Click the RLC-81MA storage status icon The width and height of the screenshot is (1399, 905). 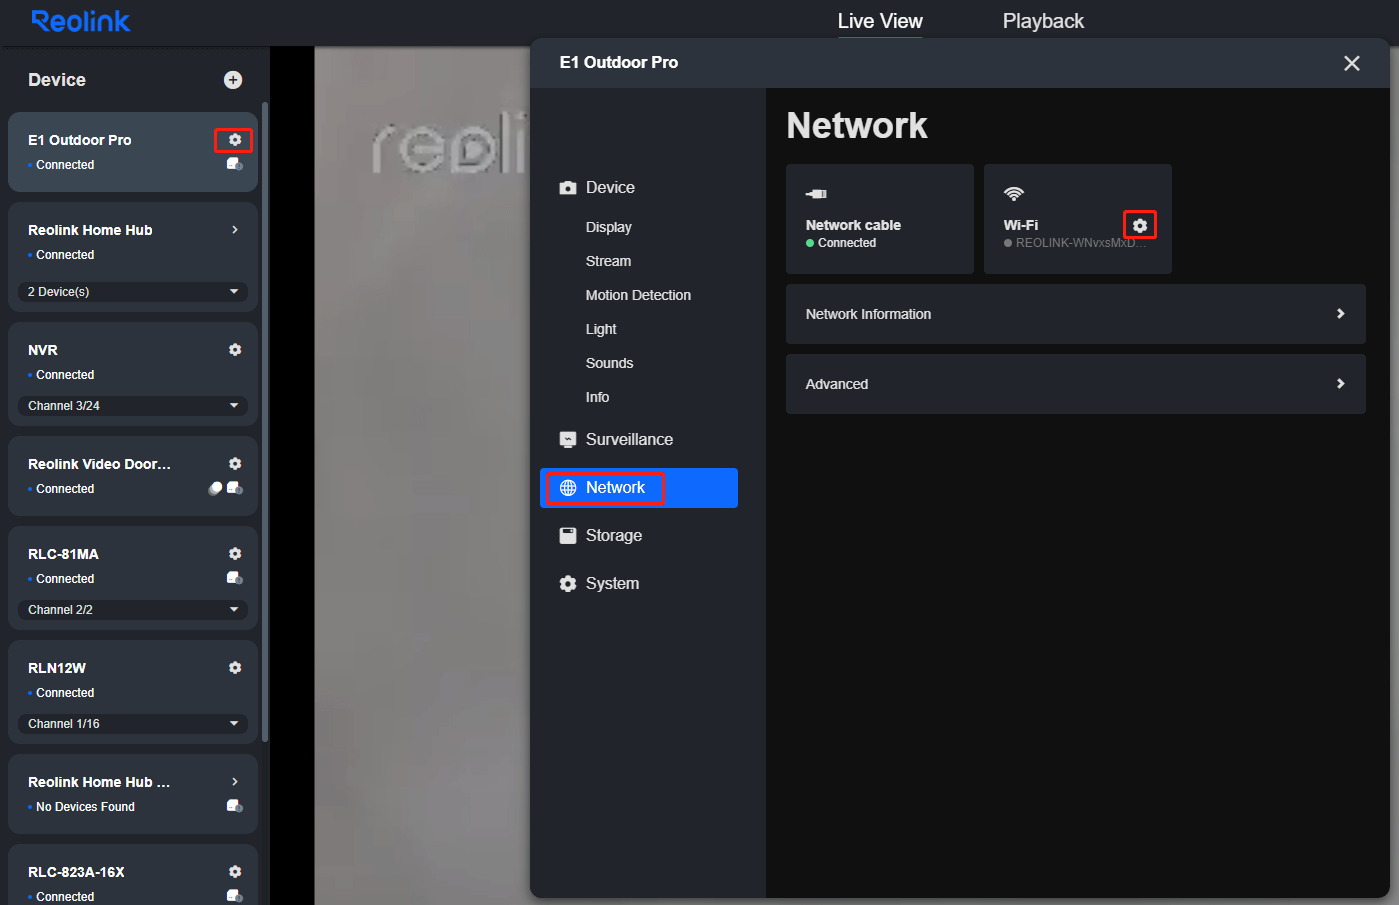point(235,578)
